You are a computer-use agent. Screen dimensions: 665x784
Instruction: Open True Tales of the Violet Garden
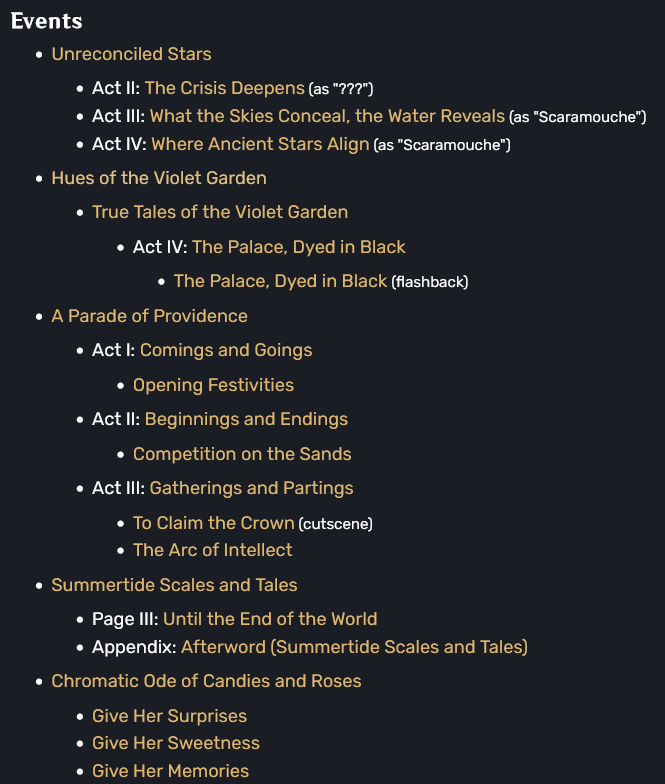[x=220, y=212]
